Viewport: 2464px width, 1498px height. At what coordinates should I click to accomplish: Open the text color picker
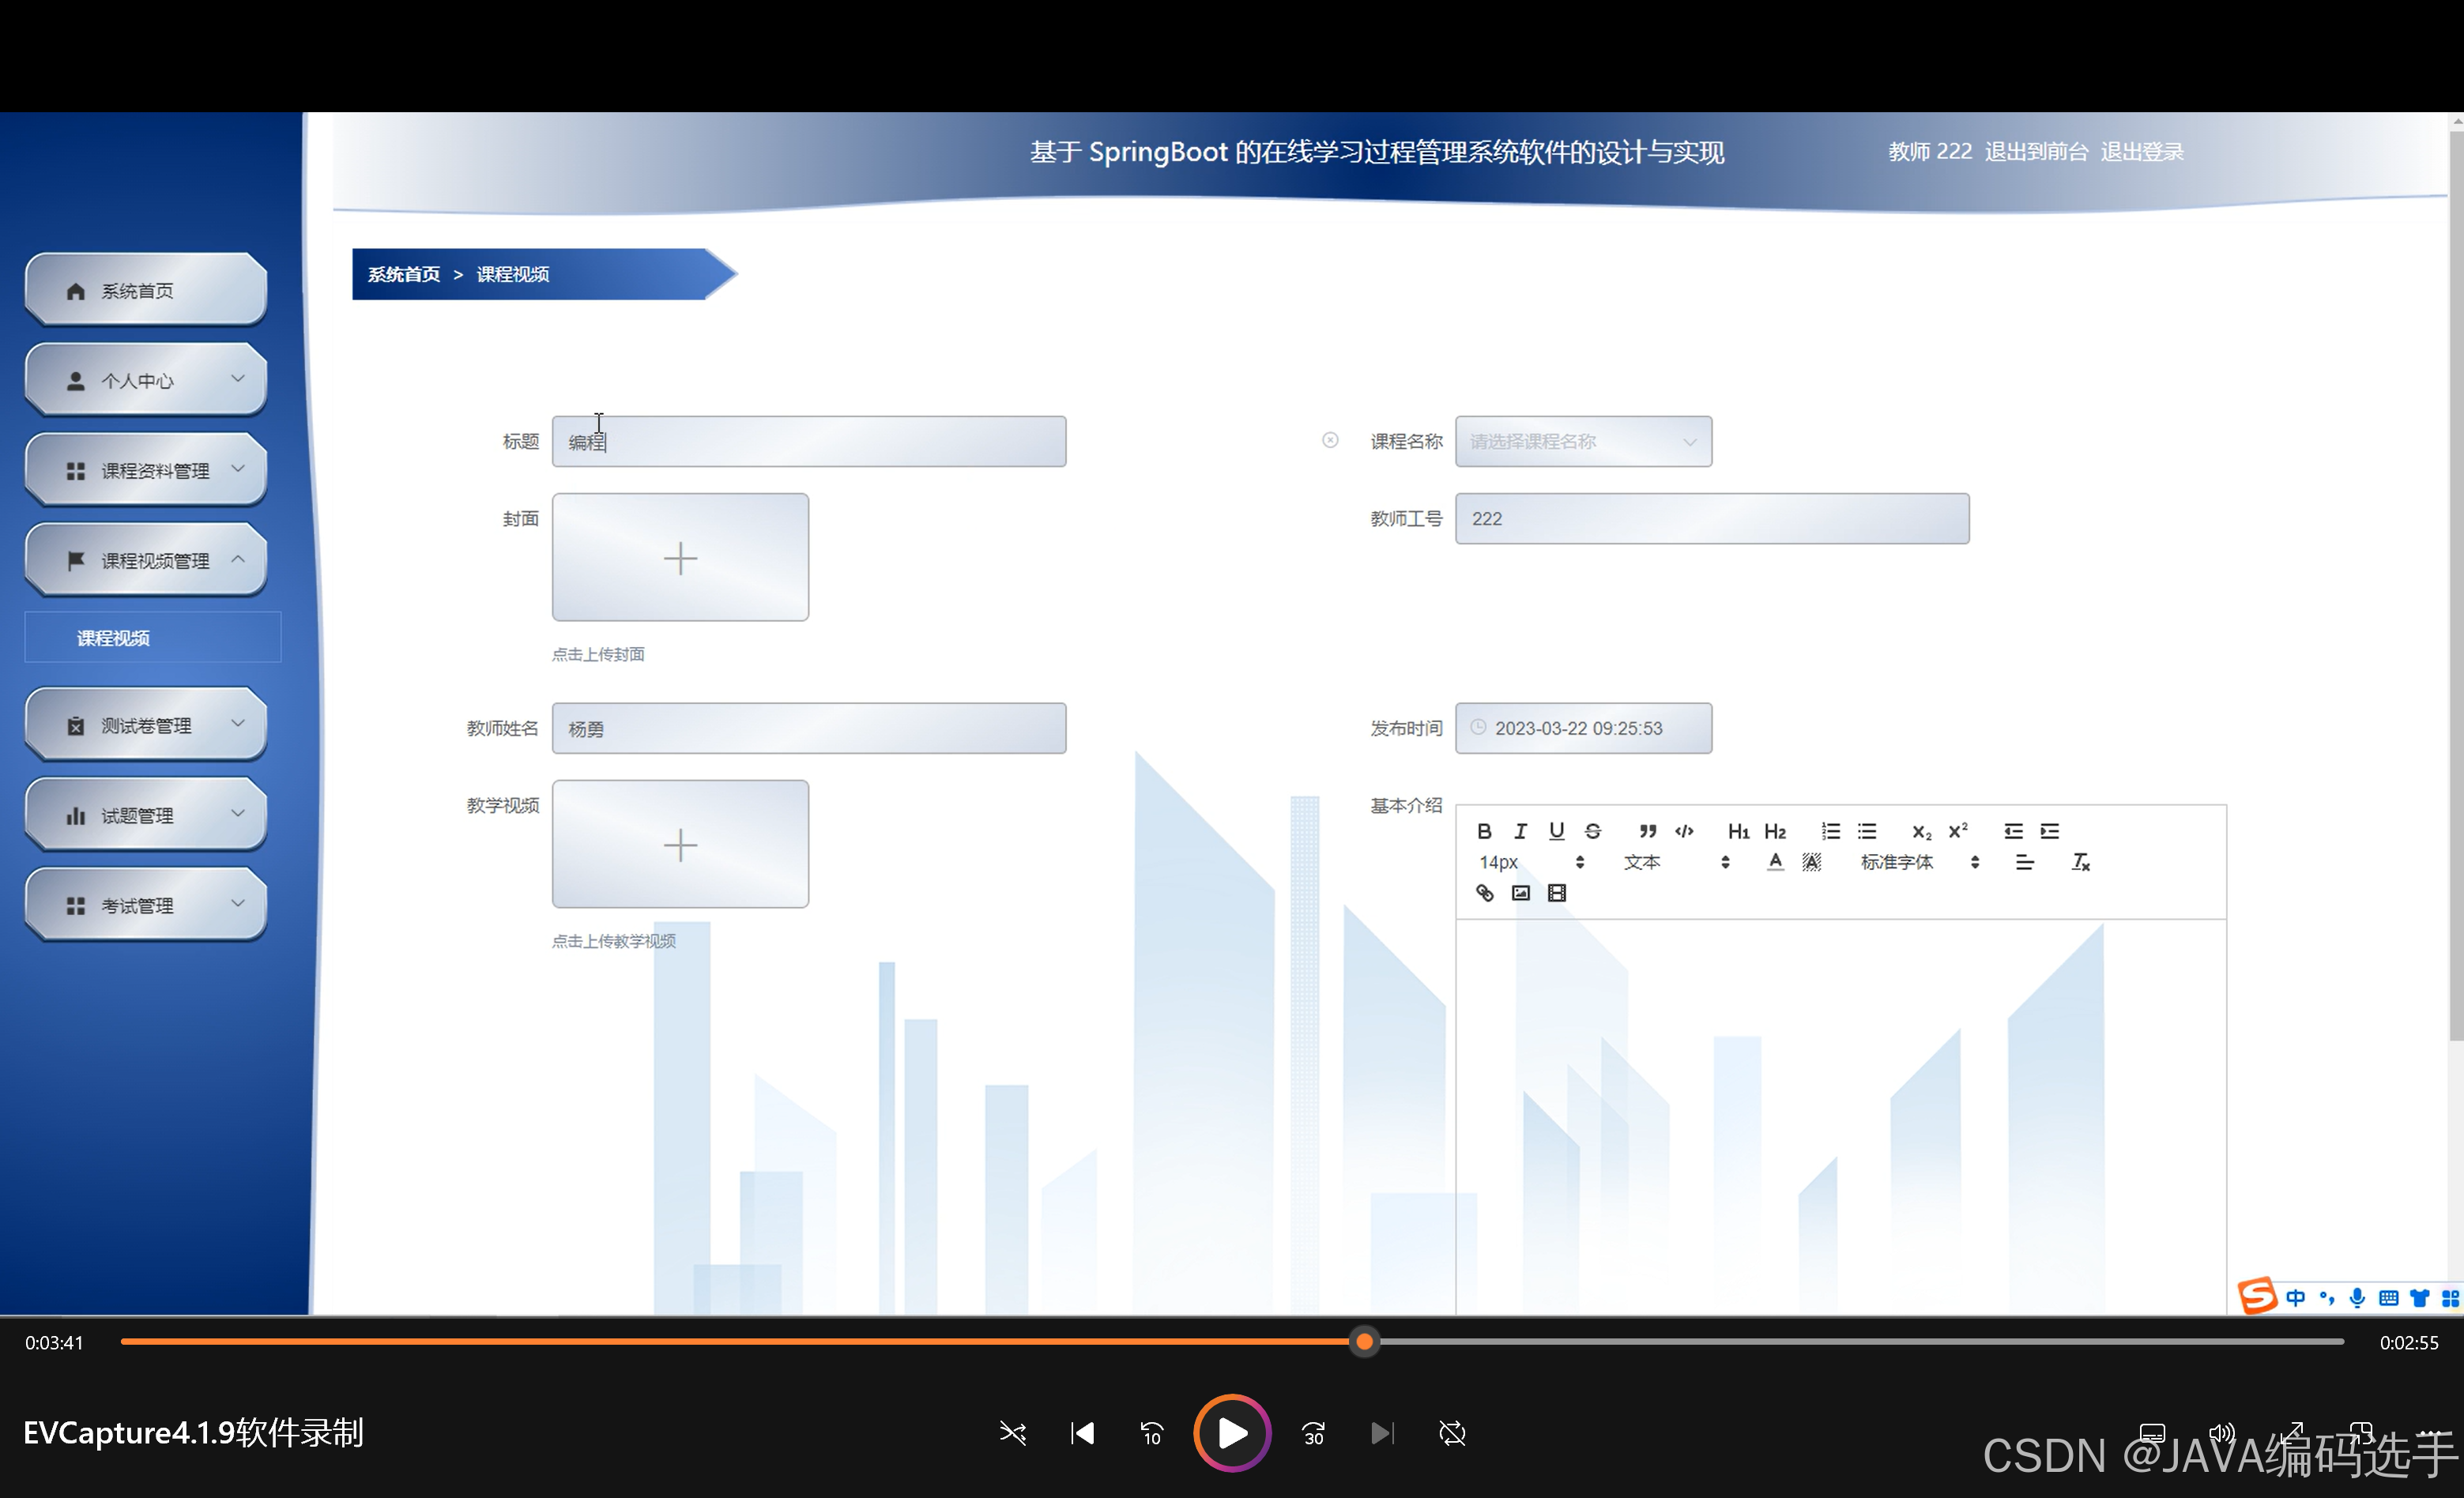tap(1775, 862)
